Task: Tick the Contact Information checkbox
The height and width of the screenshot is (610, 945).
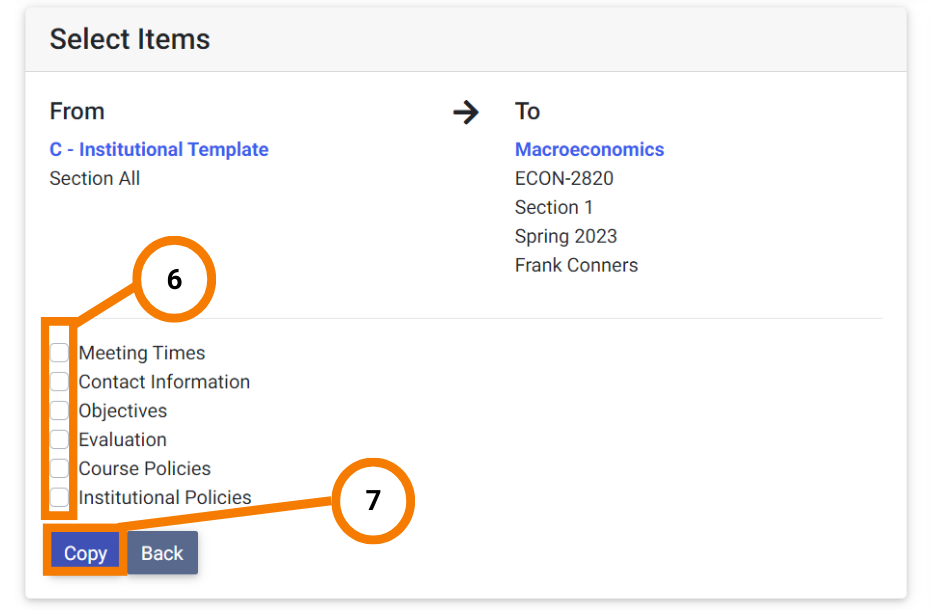Action: click(59, 382)
